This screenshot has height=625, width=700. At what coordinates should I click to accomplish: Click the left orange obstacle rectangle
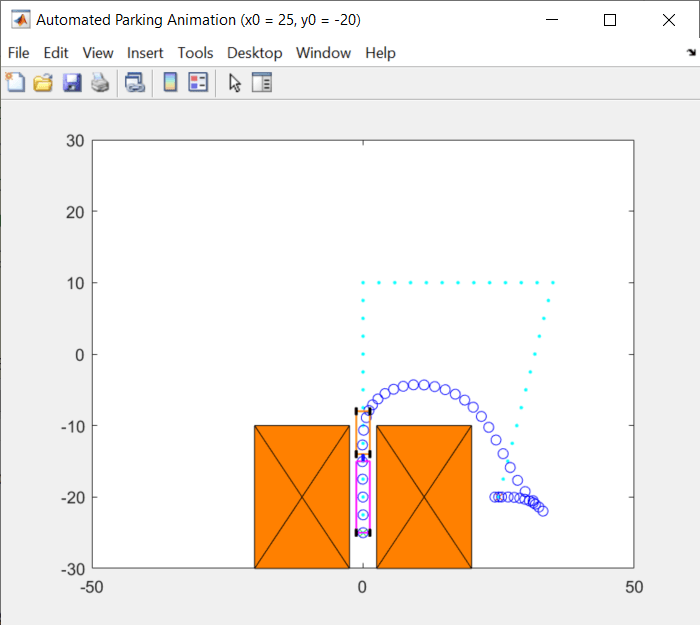tap(302, 496)
